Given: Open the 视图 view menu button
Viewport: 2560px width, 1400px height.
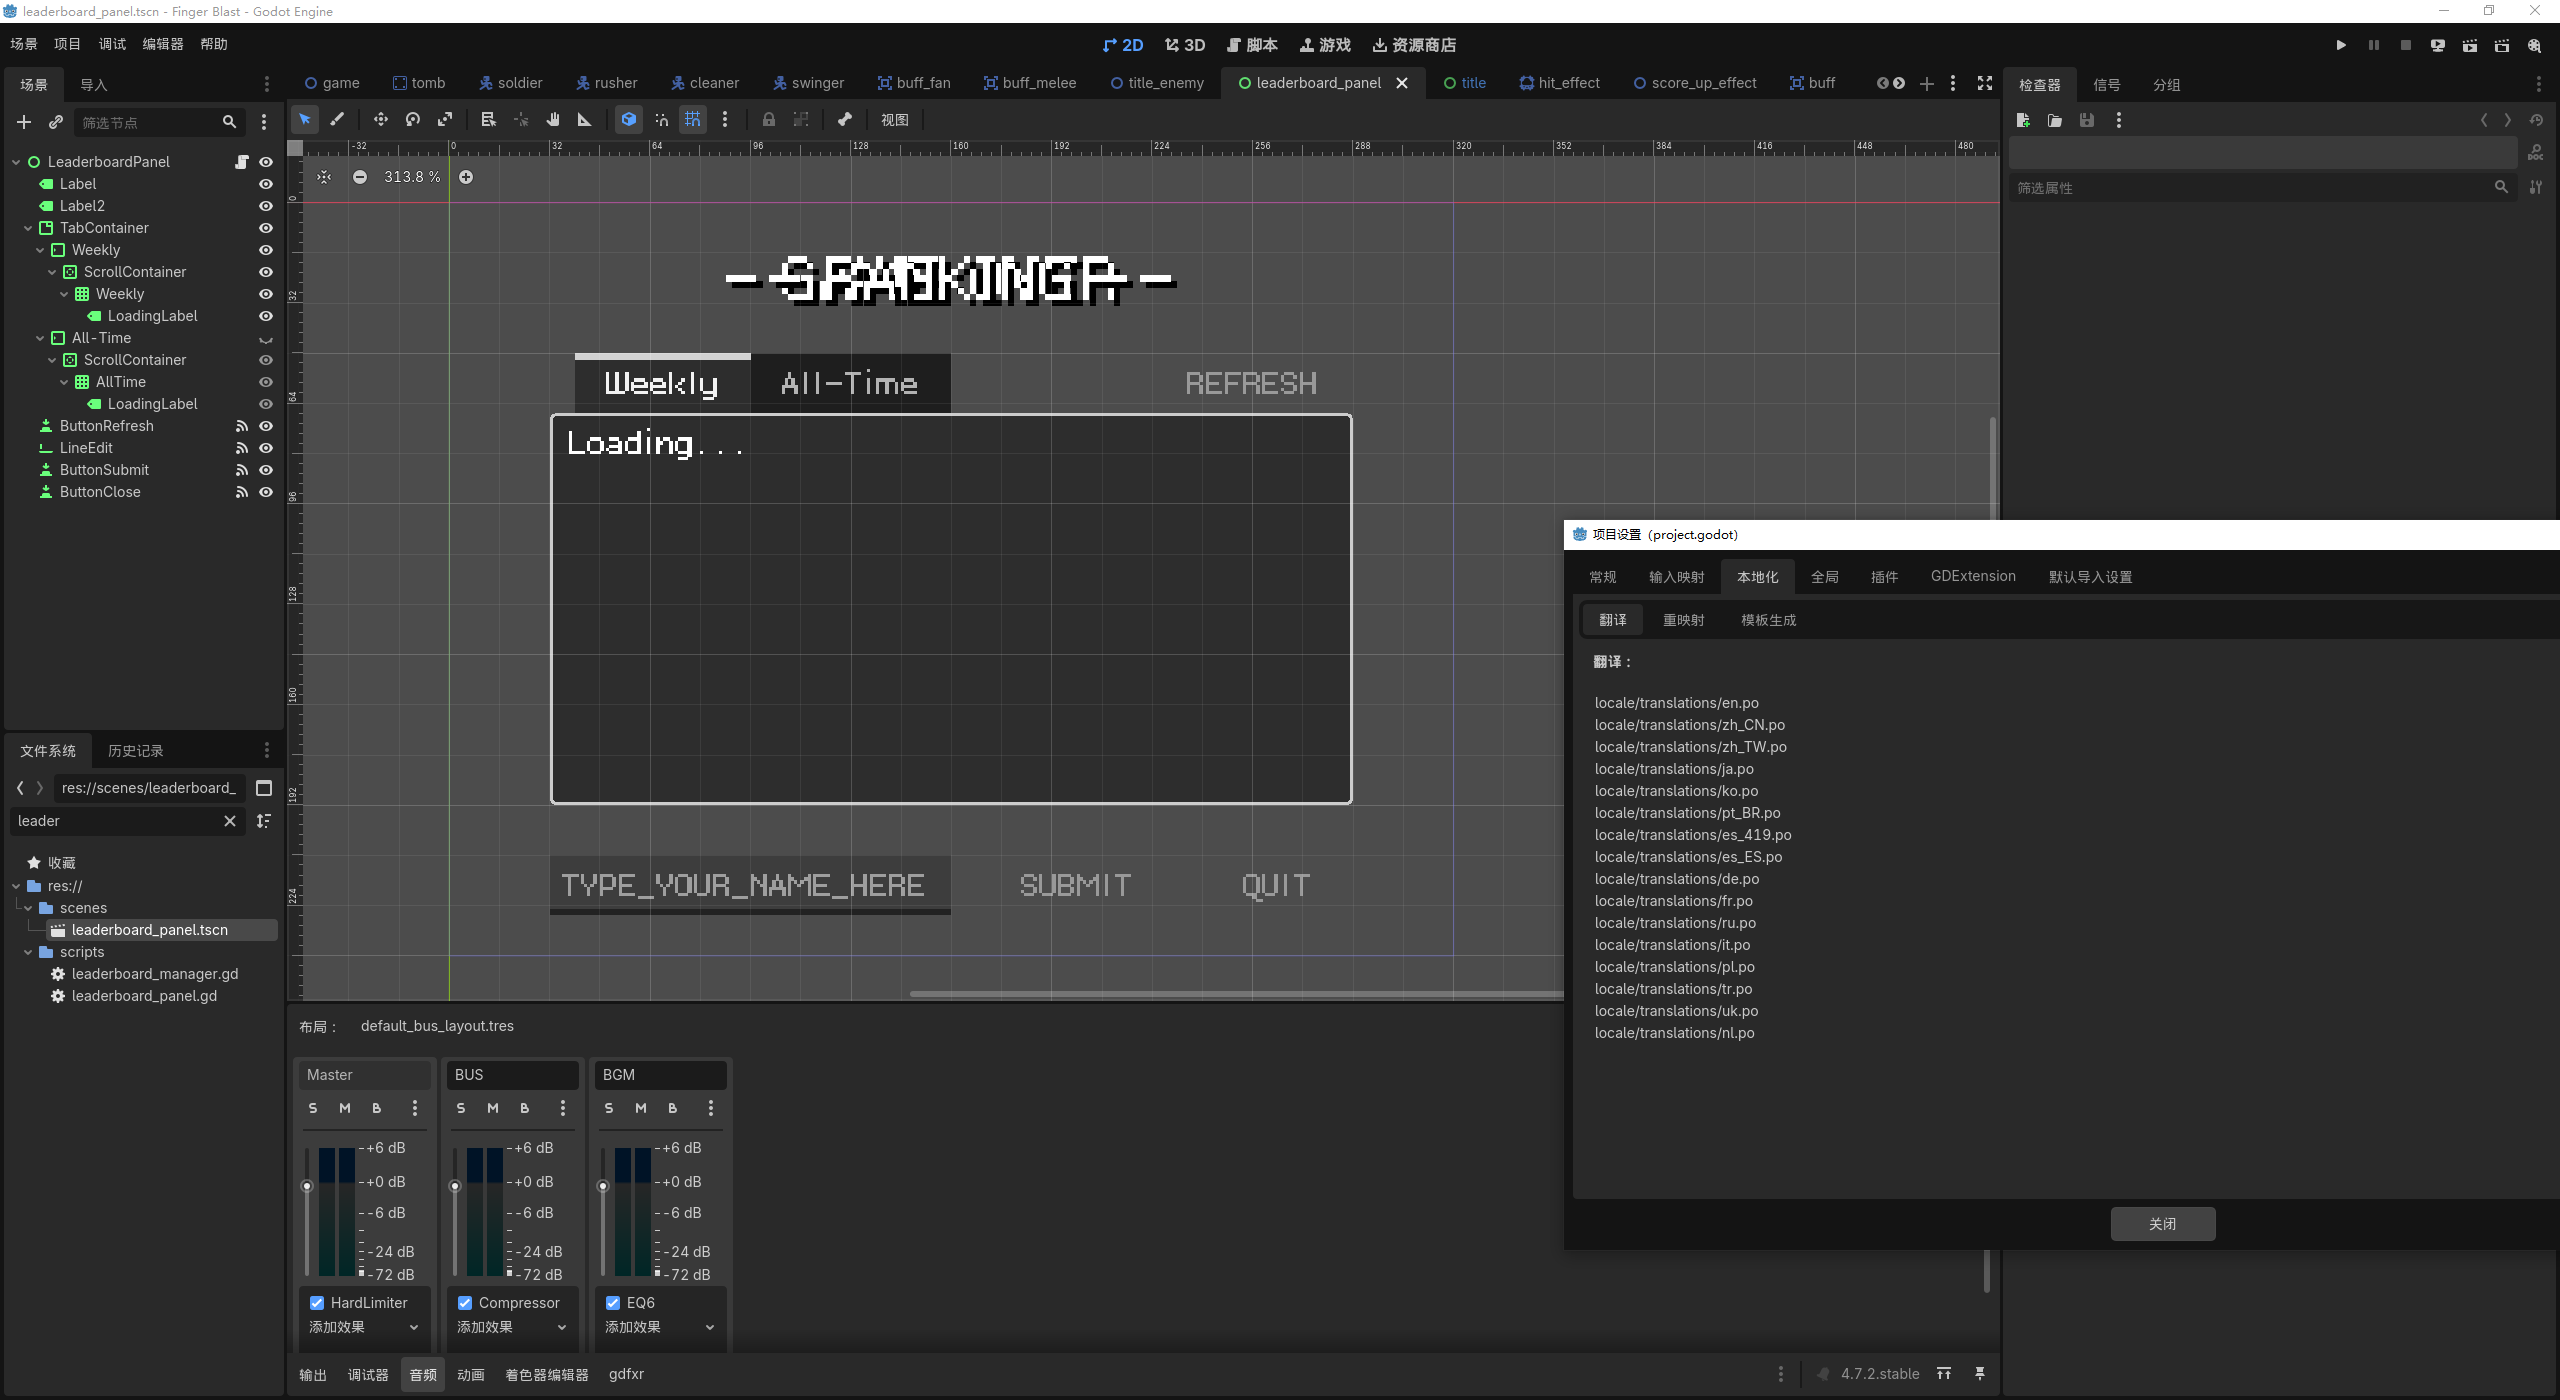Looking at the screenshot, I should 894,120.
